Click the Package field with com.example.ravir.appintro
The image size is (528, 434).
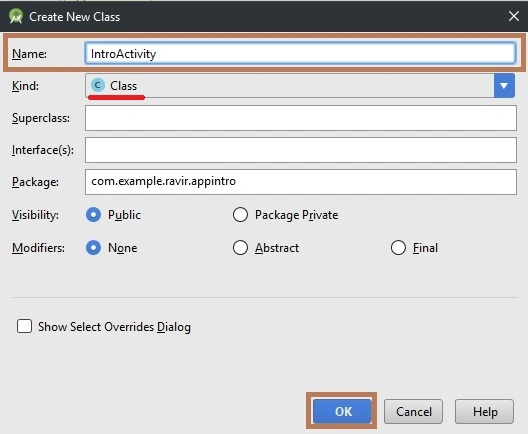tap(301, 182)
